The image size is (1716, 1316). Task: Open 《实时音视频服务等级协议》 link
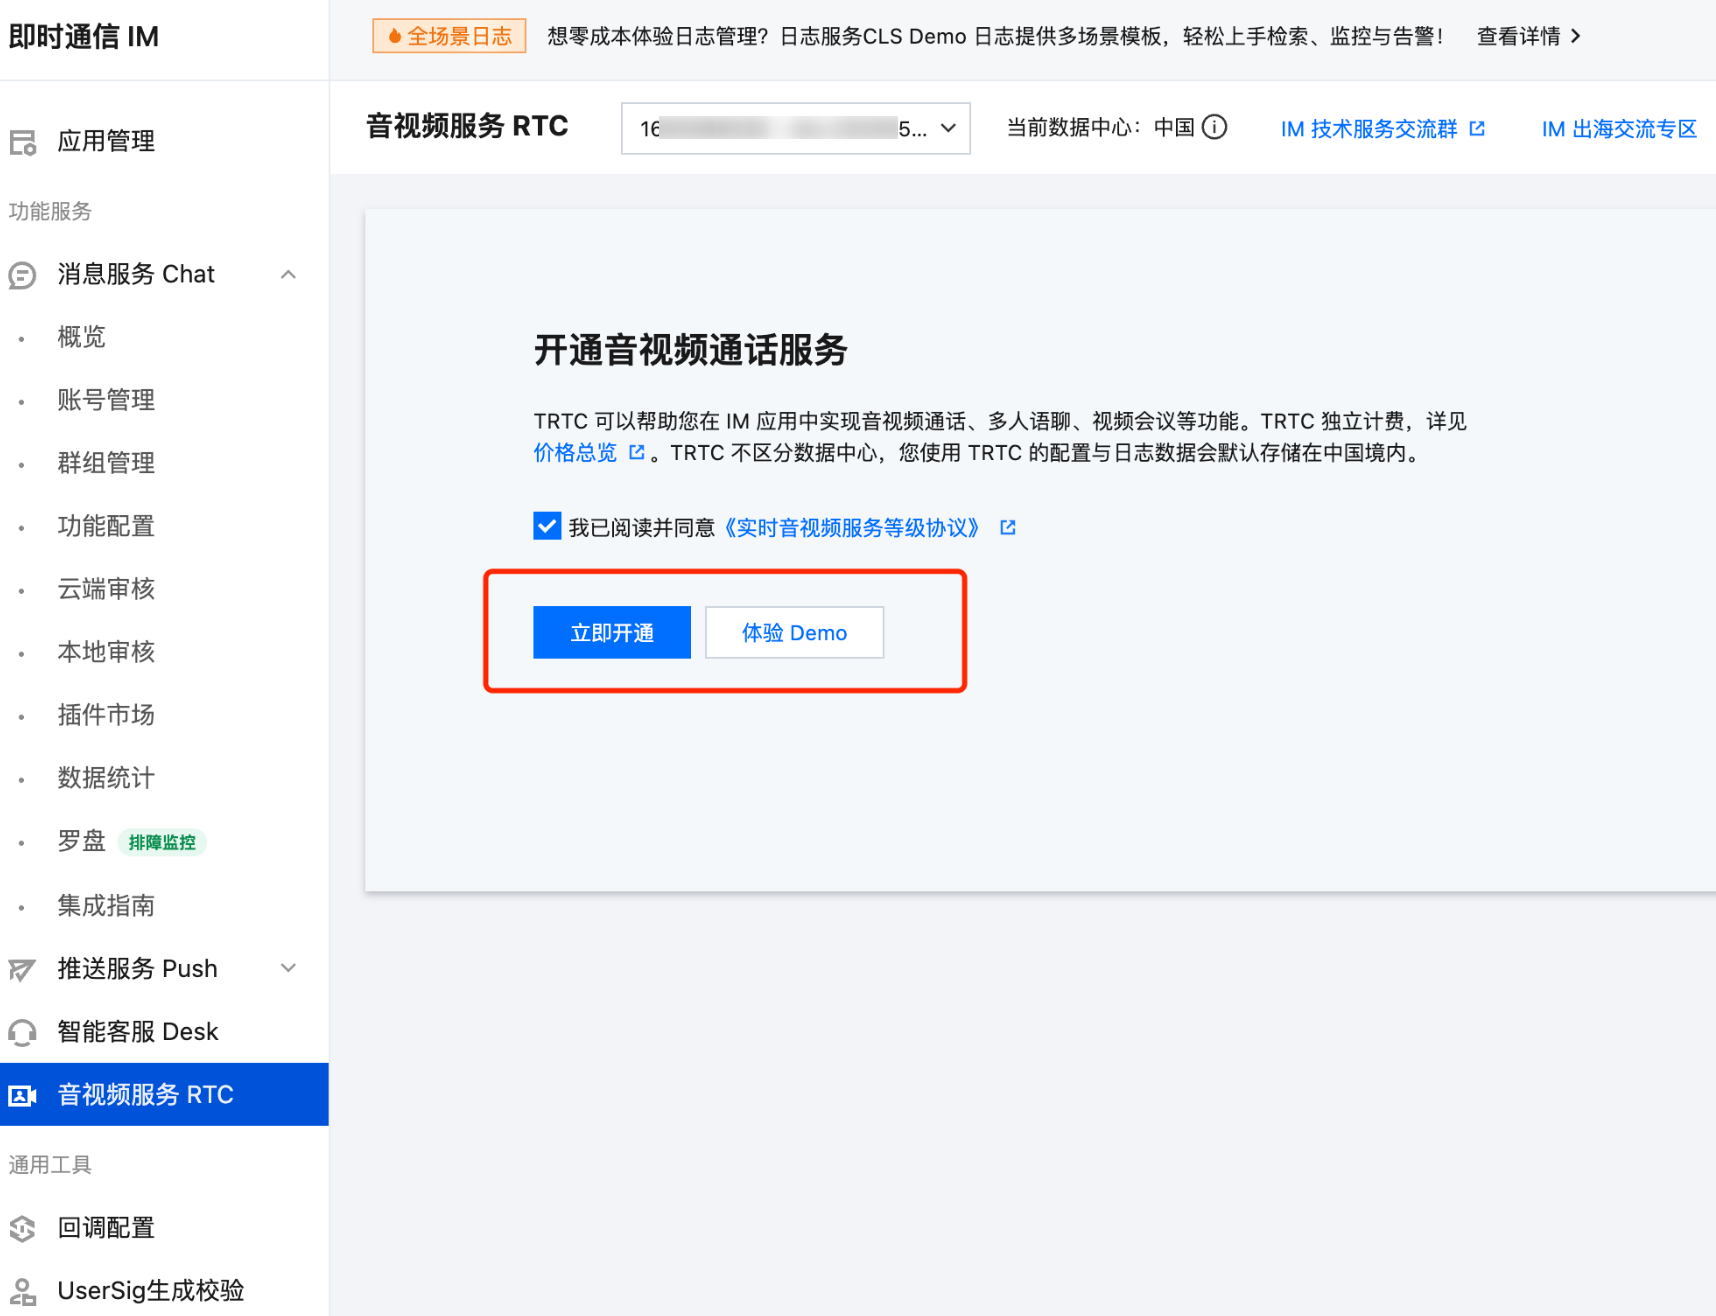point(851,528)
